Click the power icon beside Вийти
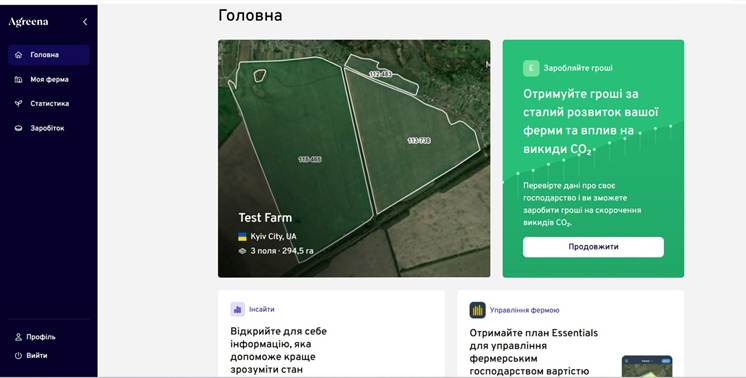Screen dimensions: 746x378 18,355
